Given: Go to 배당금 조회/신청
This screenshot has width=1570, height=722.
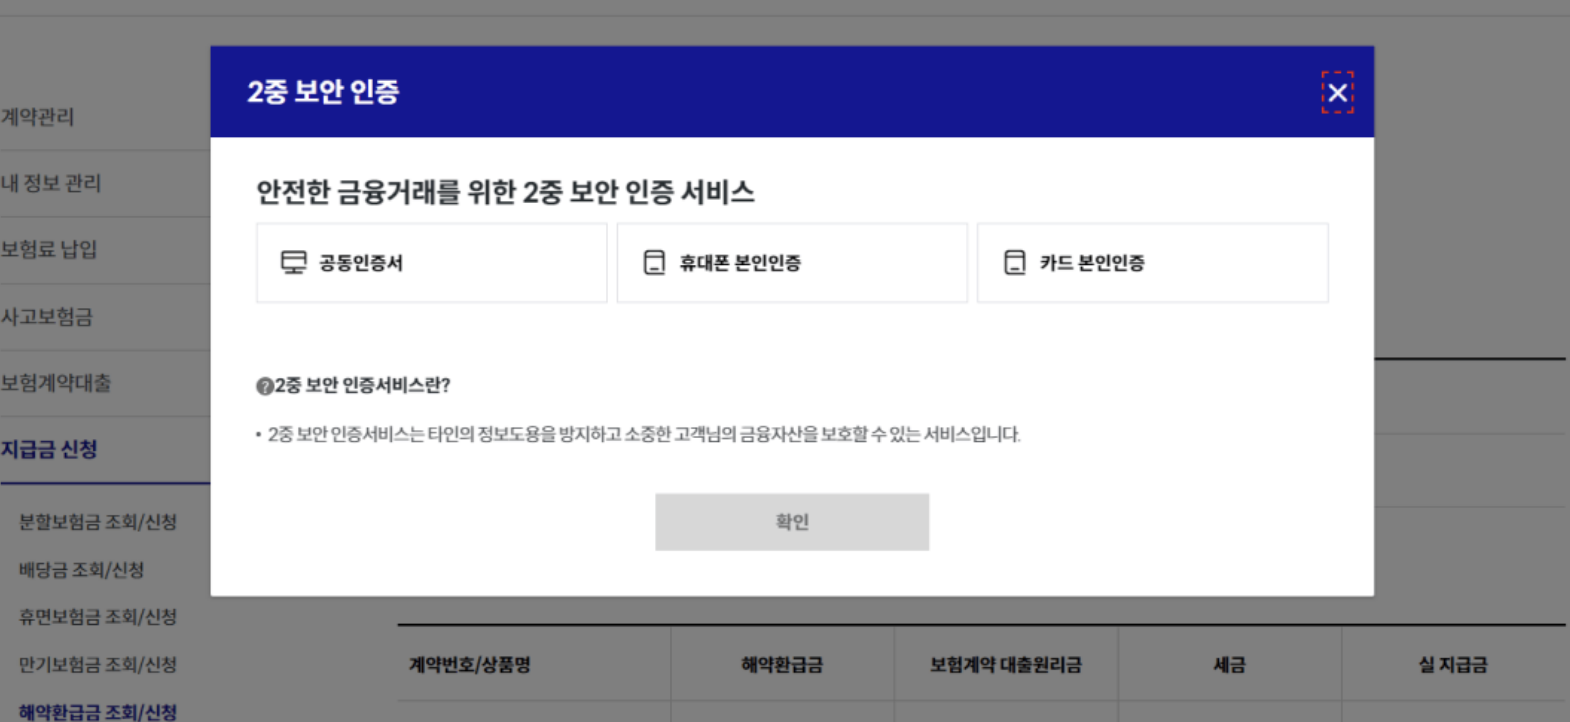Looking at the screenshot, I should point(82,570).
